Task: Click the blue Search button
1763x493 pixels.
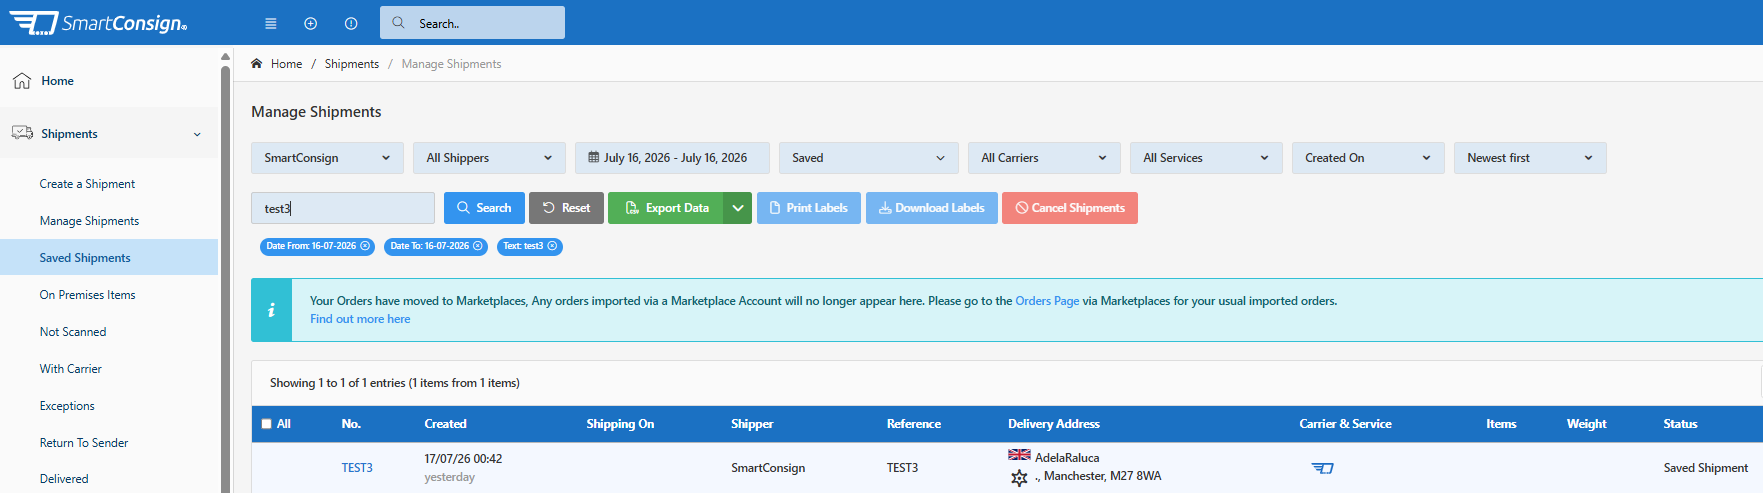Action: 484,208
